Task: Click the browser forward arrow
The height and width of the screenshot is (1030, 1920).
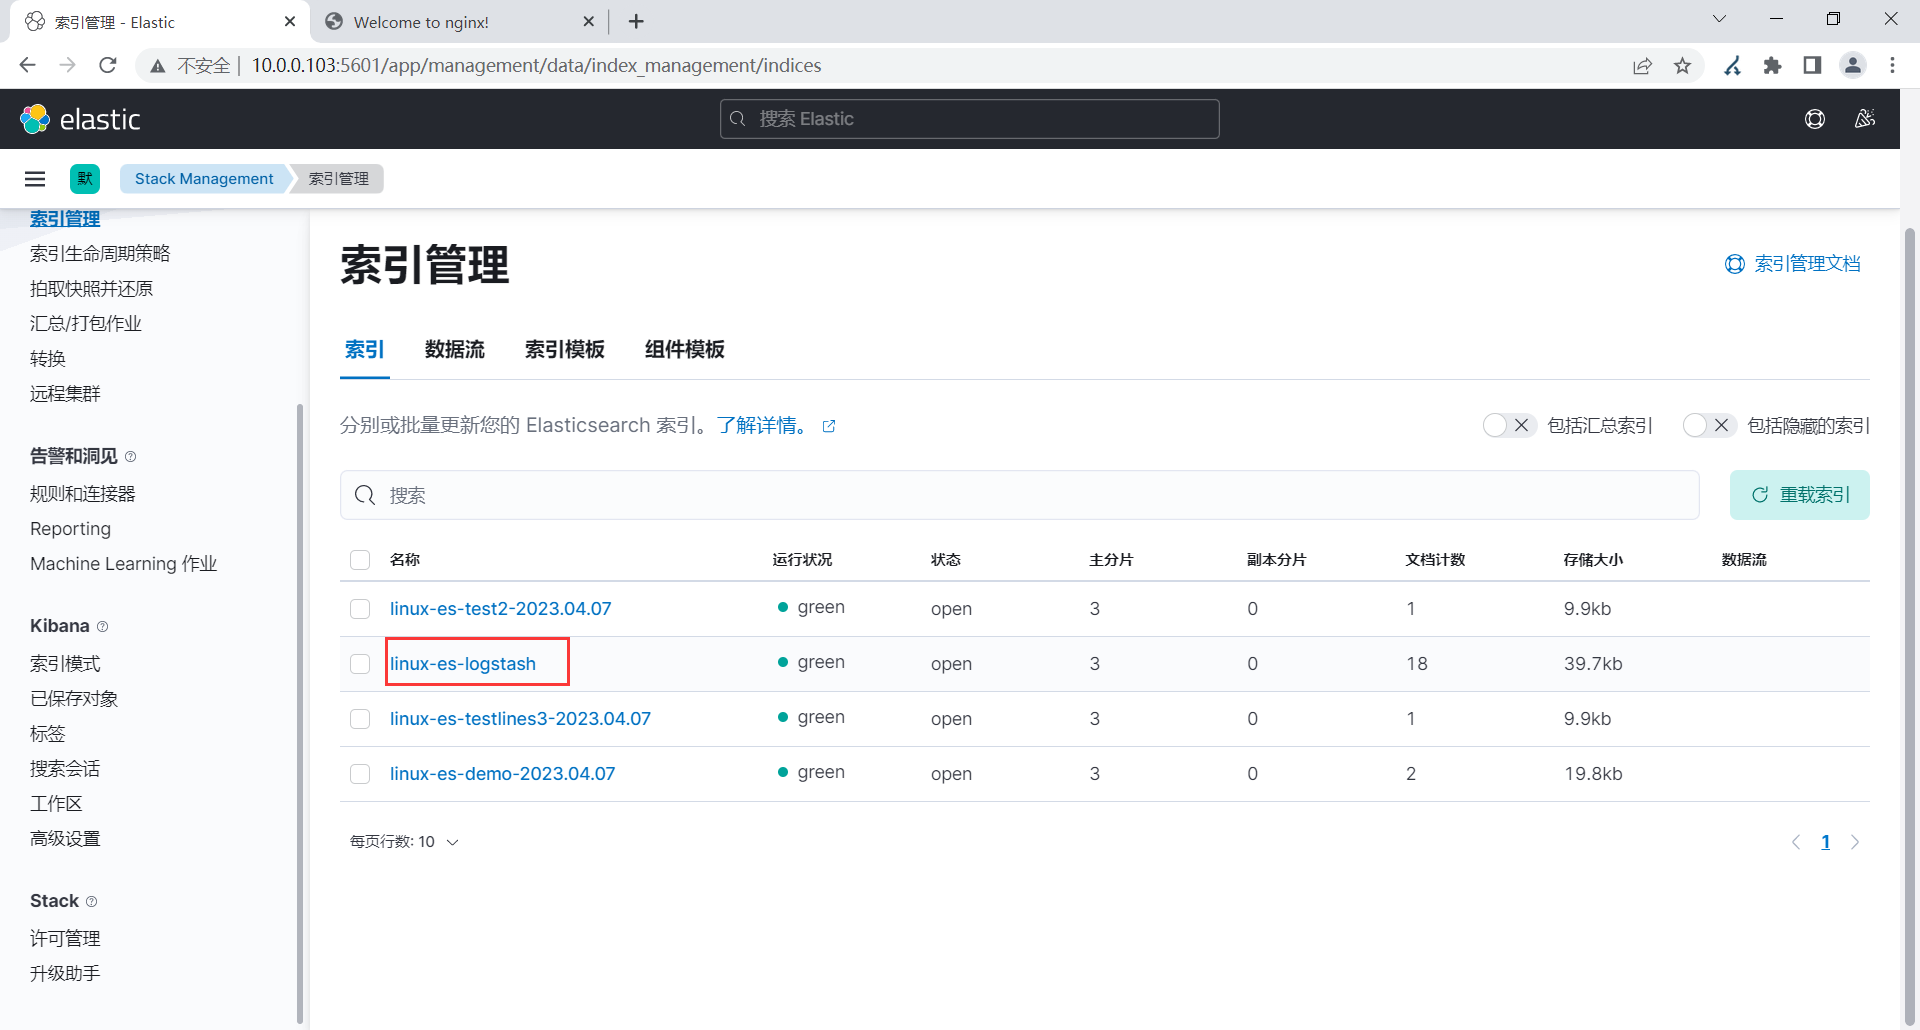Action: [x=67, y=65]
